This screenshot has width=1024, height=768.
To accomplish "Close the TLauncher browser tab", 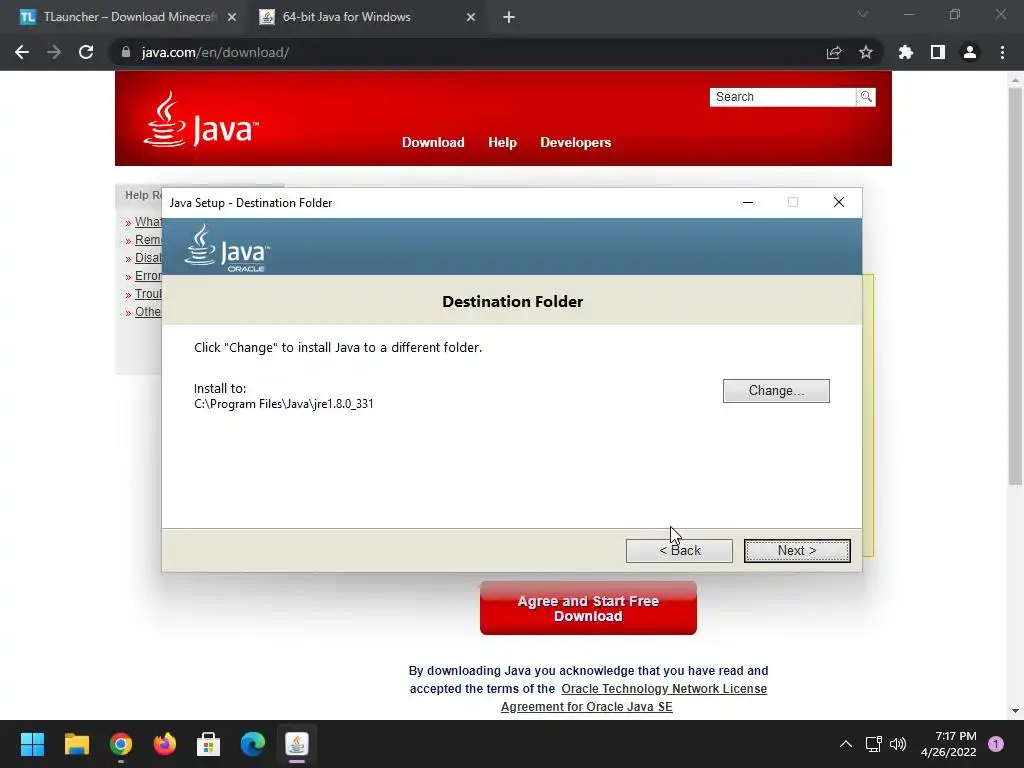I will point(231,17).
